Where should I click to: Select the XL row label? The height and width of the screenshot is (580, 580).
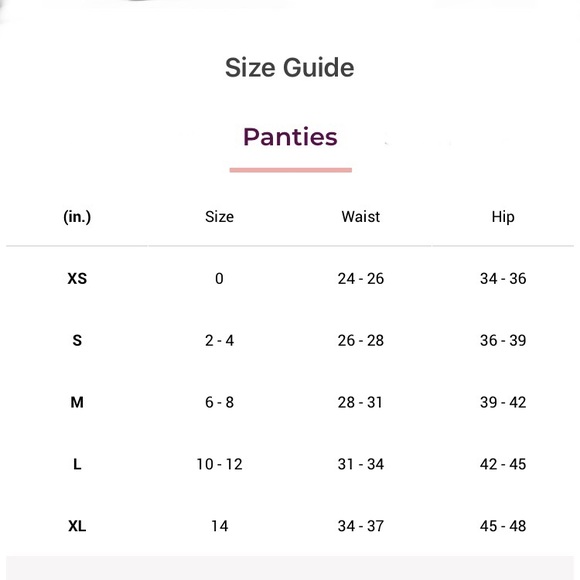77,526
